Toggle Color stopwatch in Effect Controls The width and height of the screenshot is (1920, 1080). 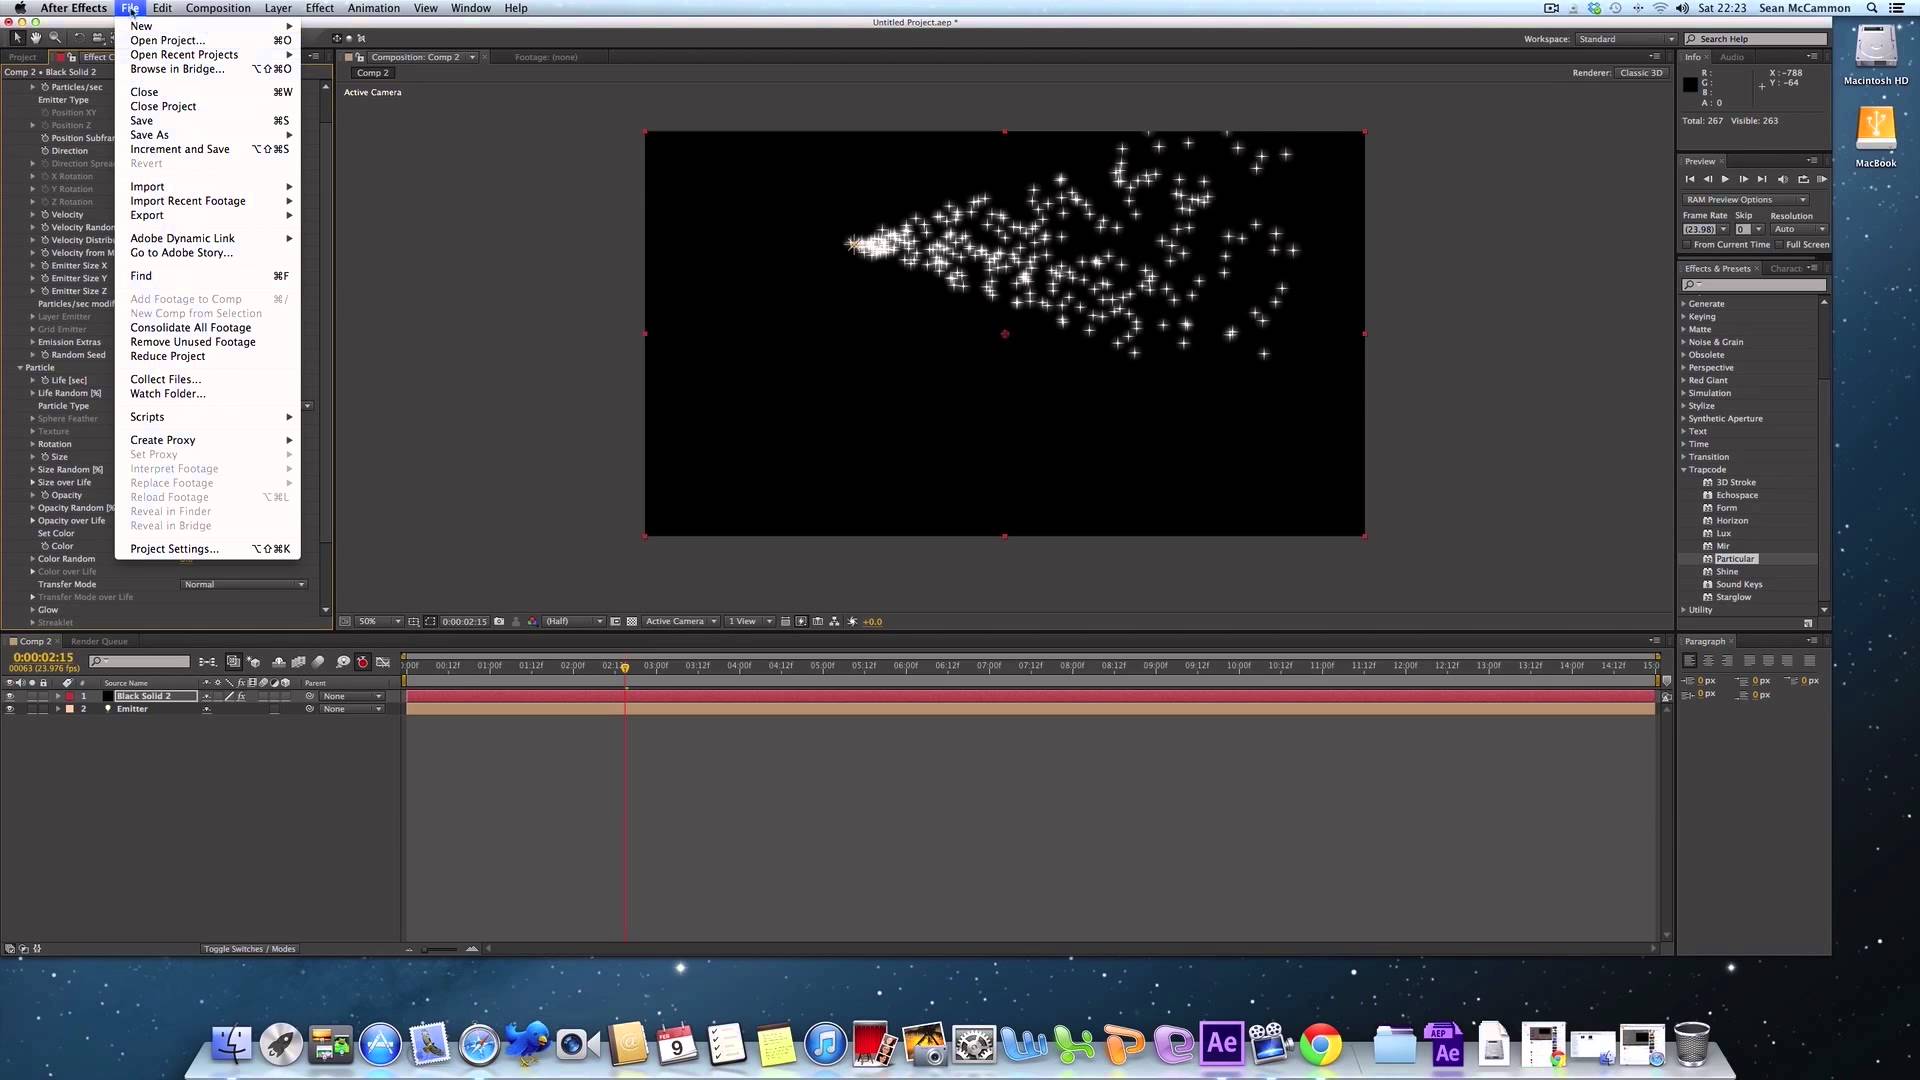45,546
